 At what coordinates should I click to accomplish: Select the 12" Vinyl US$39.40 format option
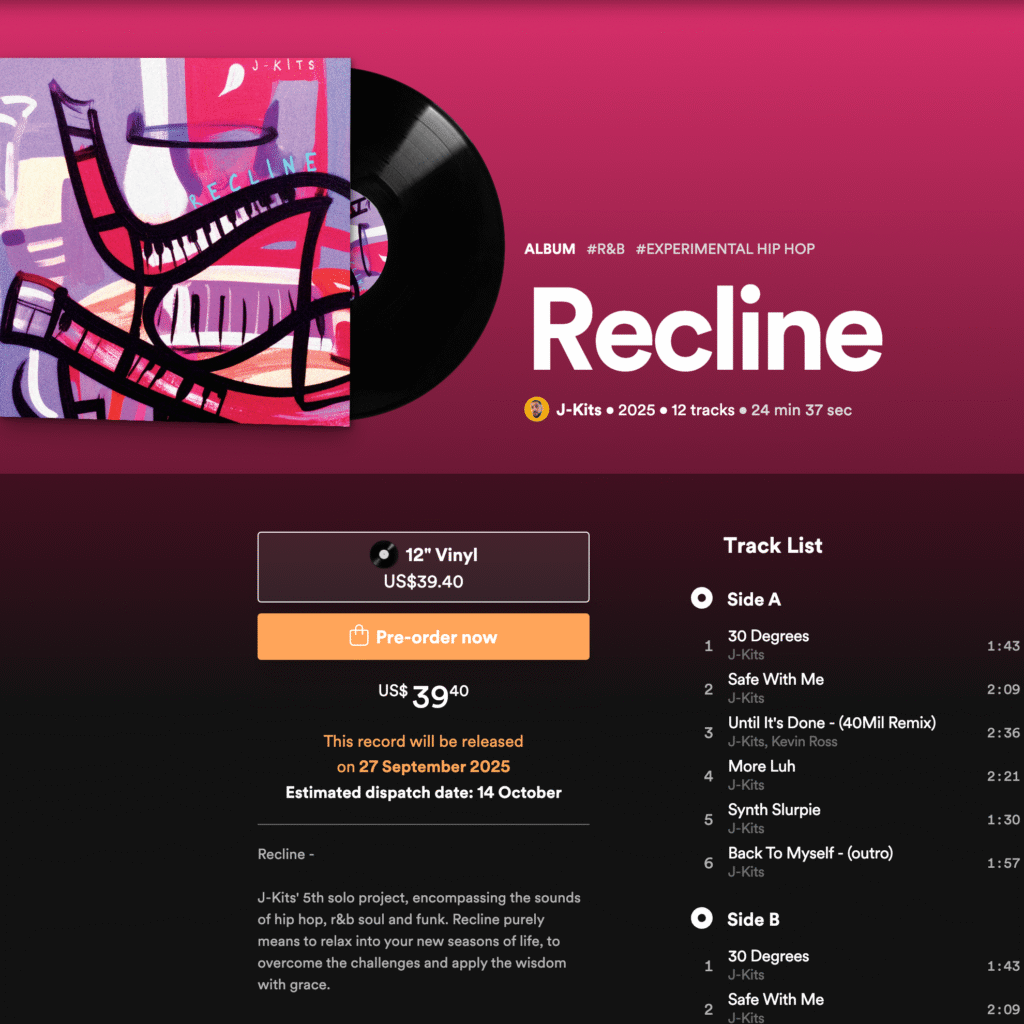point(423,567)
